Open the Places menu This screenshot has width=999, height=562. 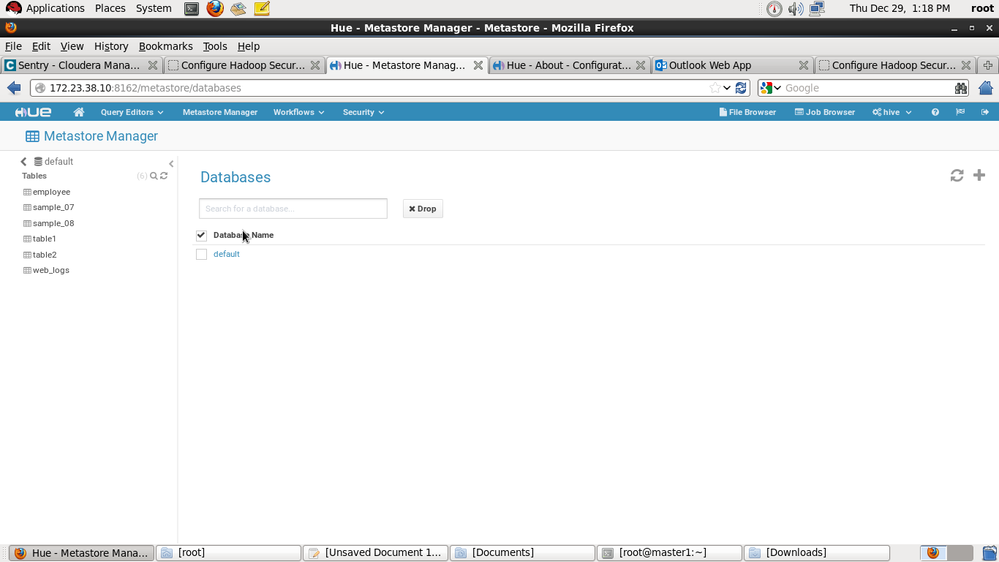tap(110, 8)
